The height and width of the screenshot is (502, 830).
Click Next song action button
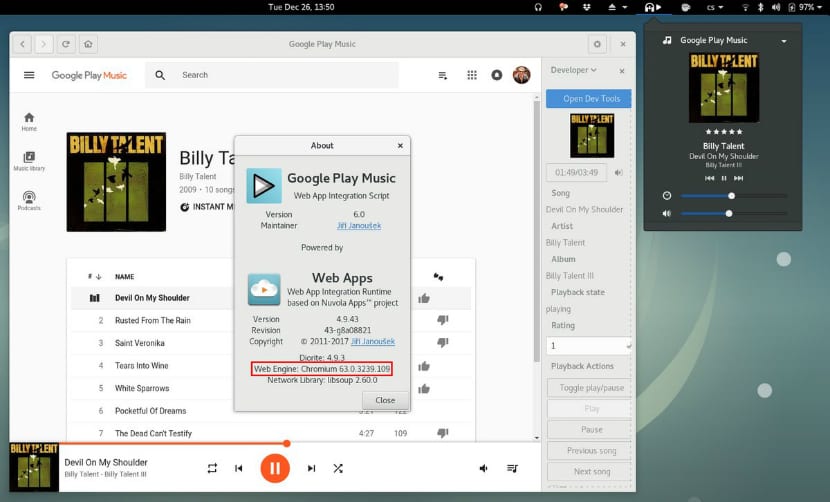[589, 471]
